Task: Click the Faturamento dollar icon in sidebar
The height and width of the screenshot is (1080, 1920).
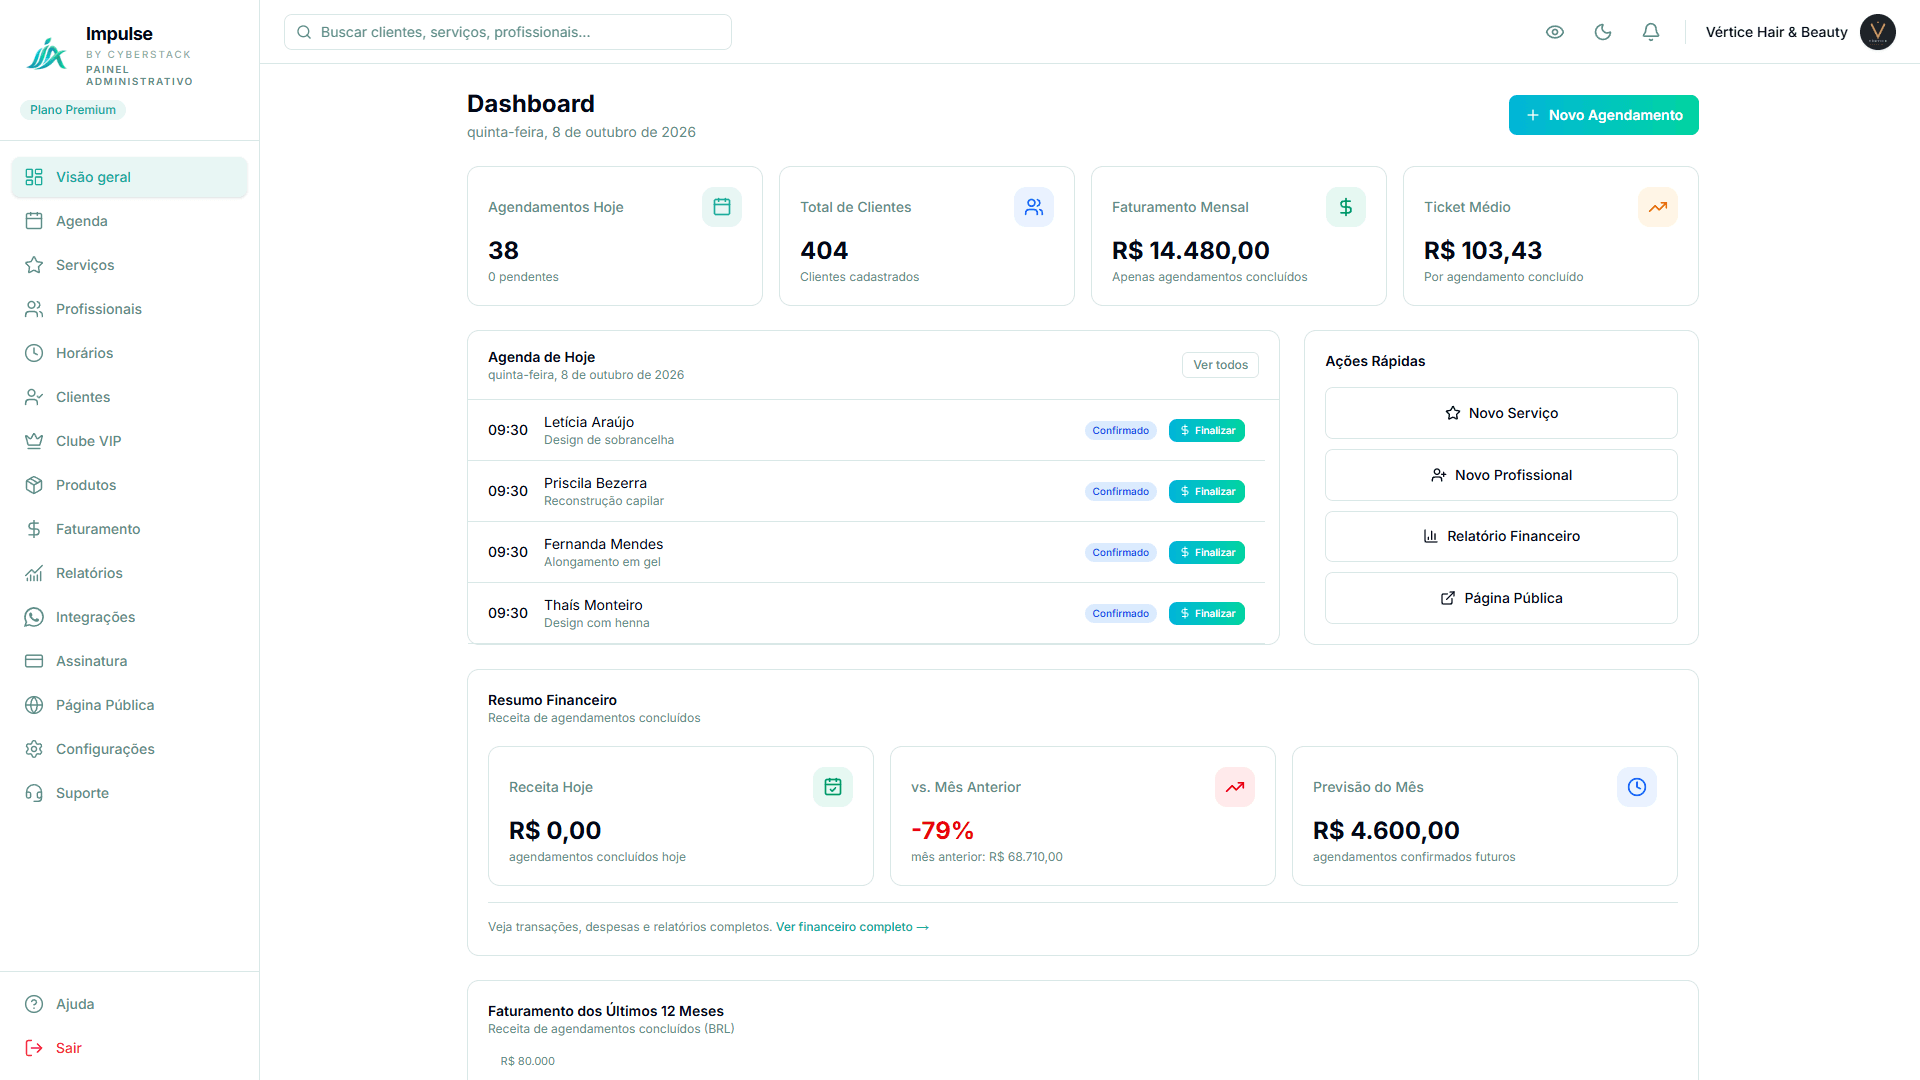Action: pos(34,529)
